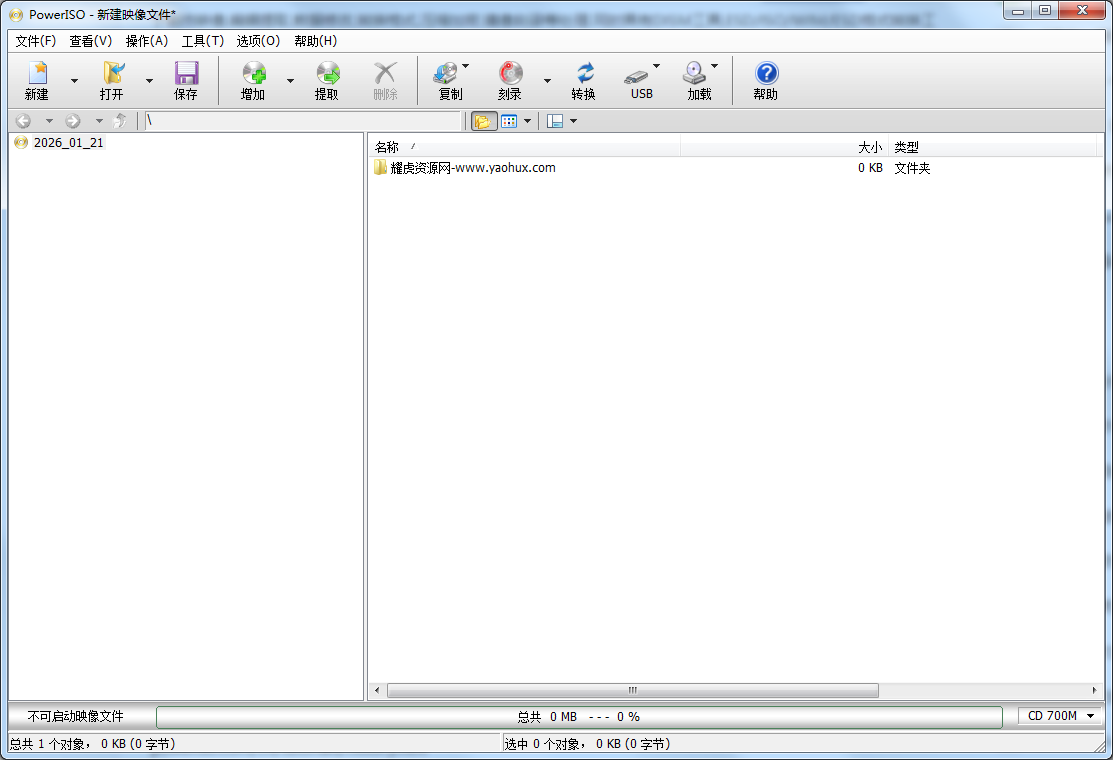Expand the dropdown arrow next to 新建

(74, 81)
